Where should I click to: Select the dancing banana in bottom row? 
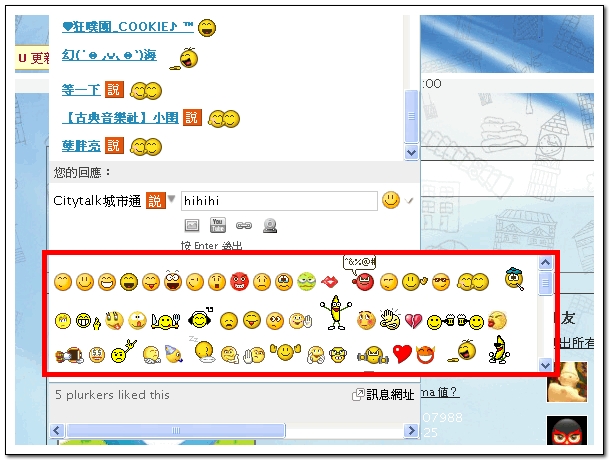(x=499, y=350)
